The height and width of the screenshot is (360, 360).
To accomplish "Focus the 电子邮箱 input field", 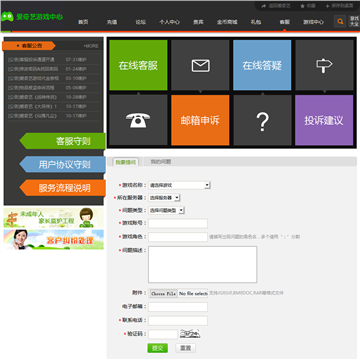I will [178, 307].
